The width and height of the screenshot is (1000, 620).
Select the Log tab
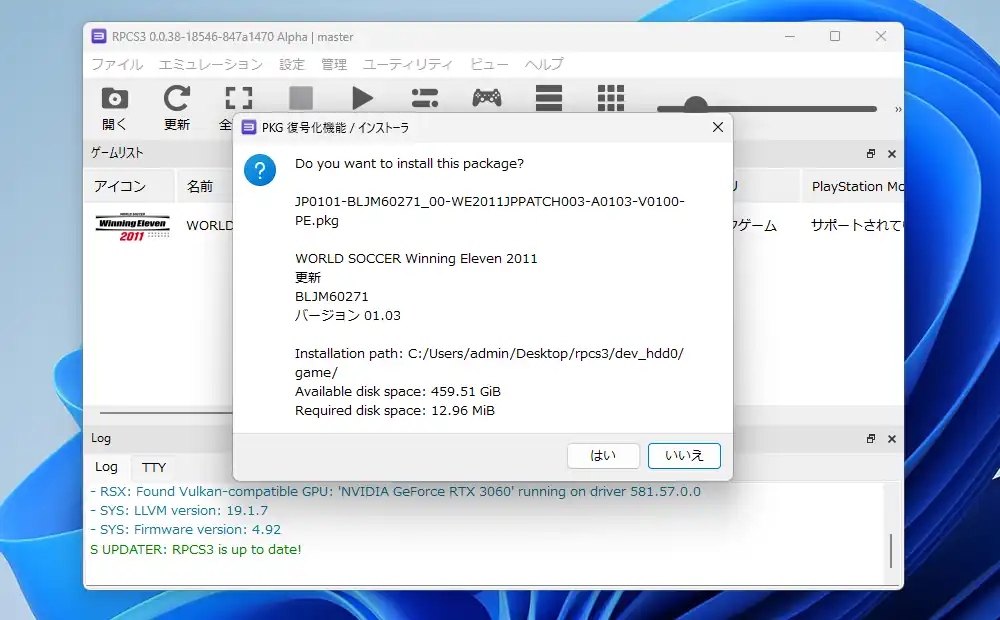coord(106,467)
